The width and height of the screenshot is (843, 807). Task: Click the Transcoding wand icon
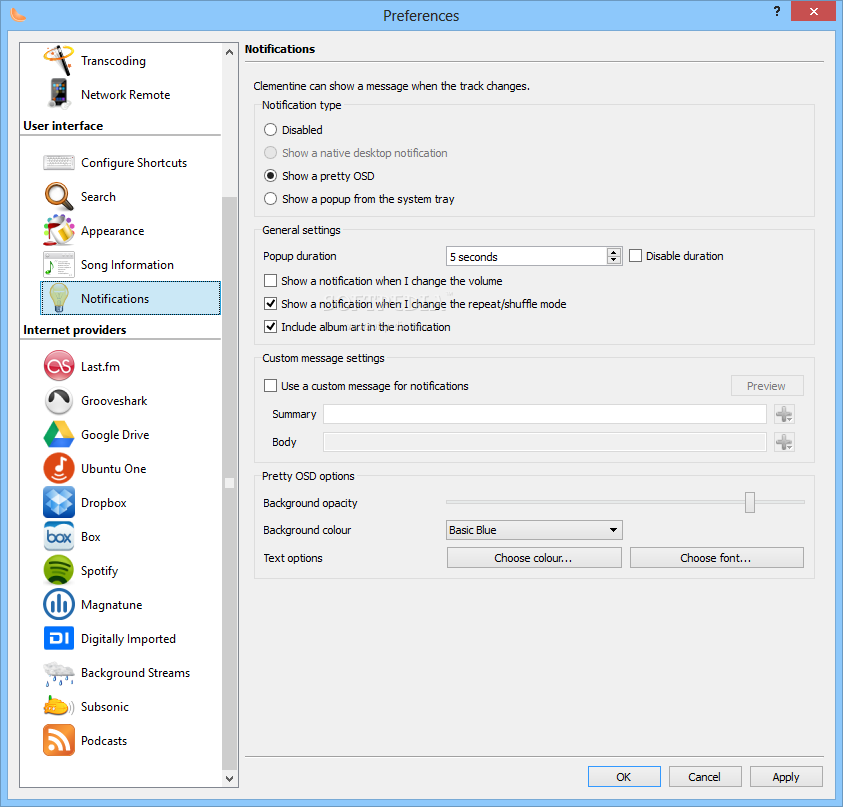coord(59,60)
